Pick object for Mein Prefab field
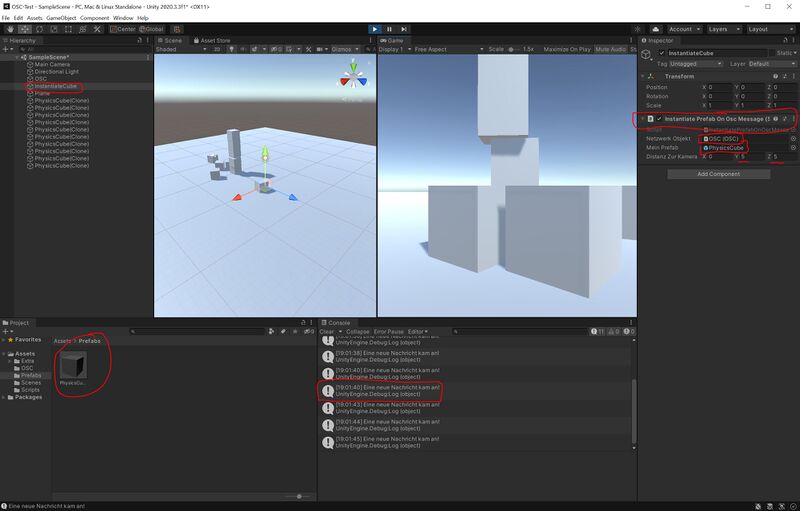This screenshot has width=800, height=511. pos(793,147)
